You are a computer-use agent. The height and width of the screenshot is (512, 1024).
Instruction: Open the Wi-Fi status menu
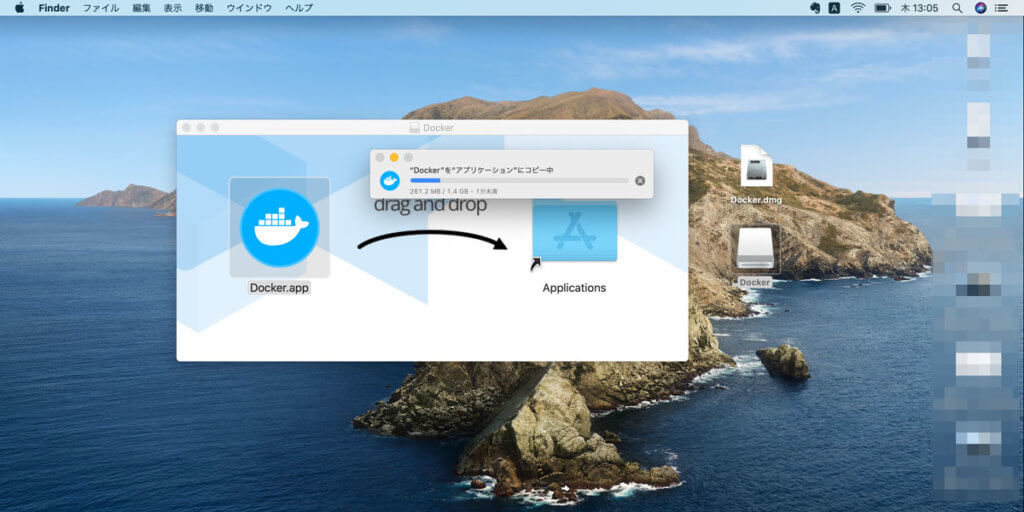(857, 8)
